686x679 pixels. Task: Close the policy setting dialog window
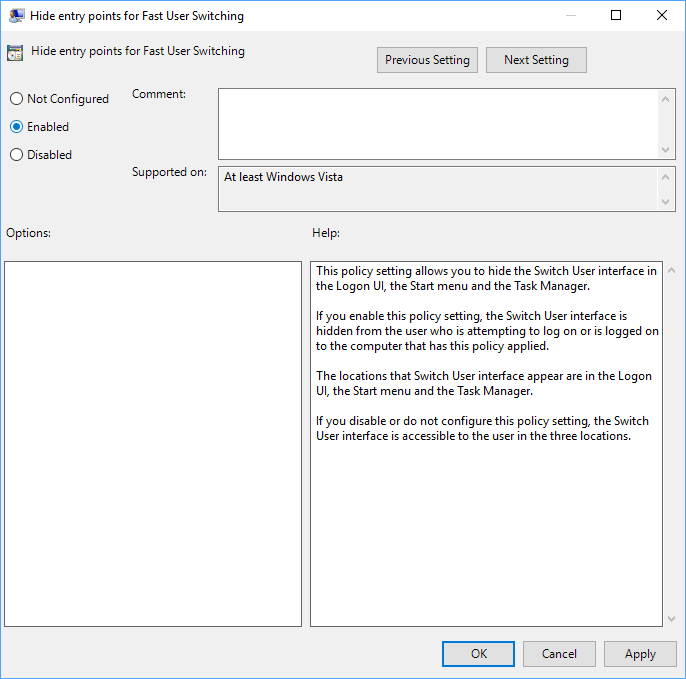[662, 16]
